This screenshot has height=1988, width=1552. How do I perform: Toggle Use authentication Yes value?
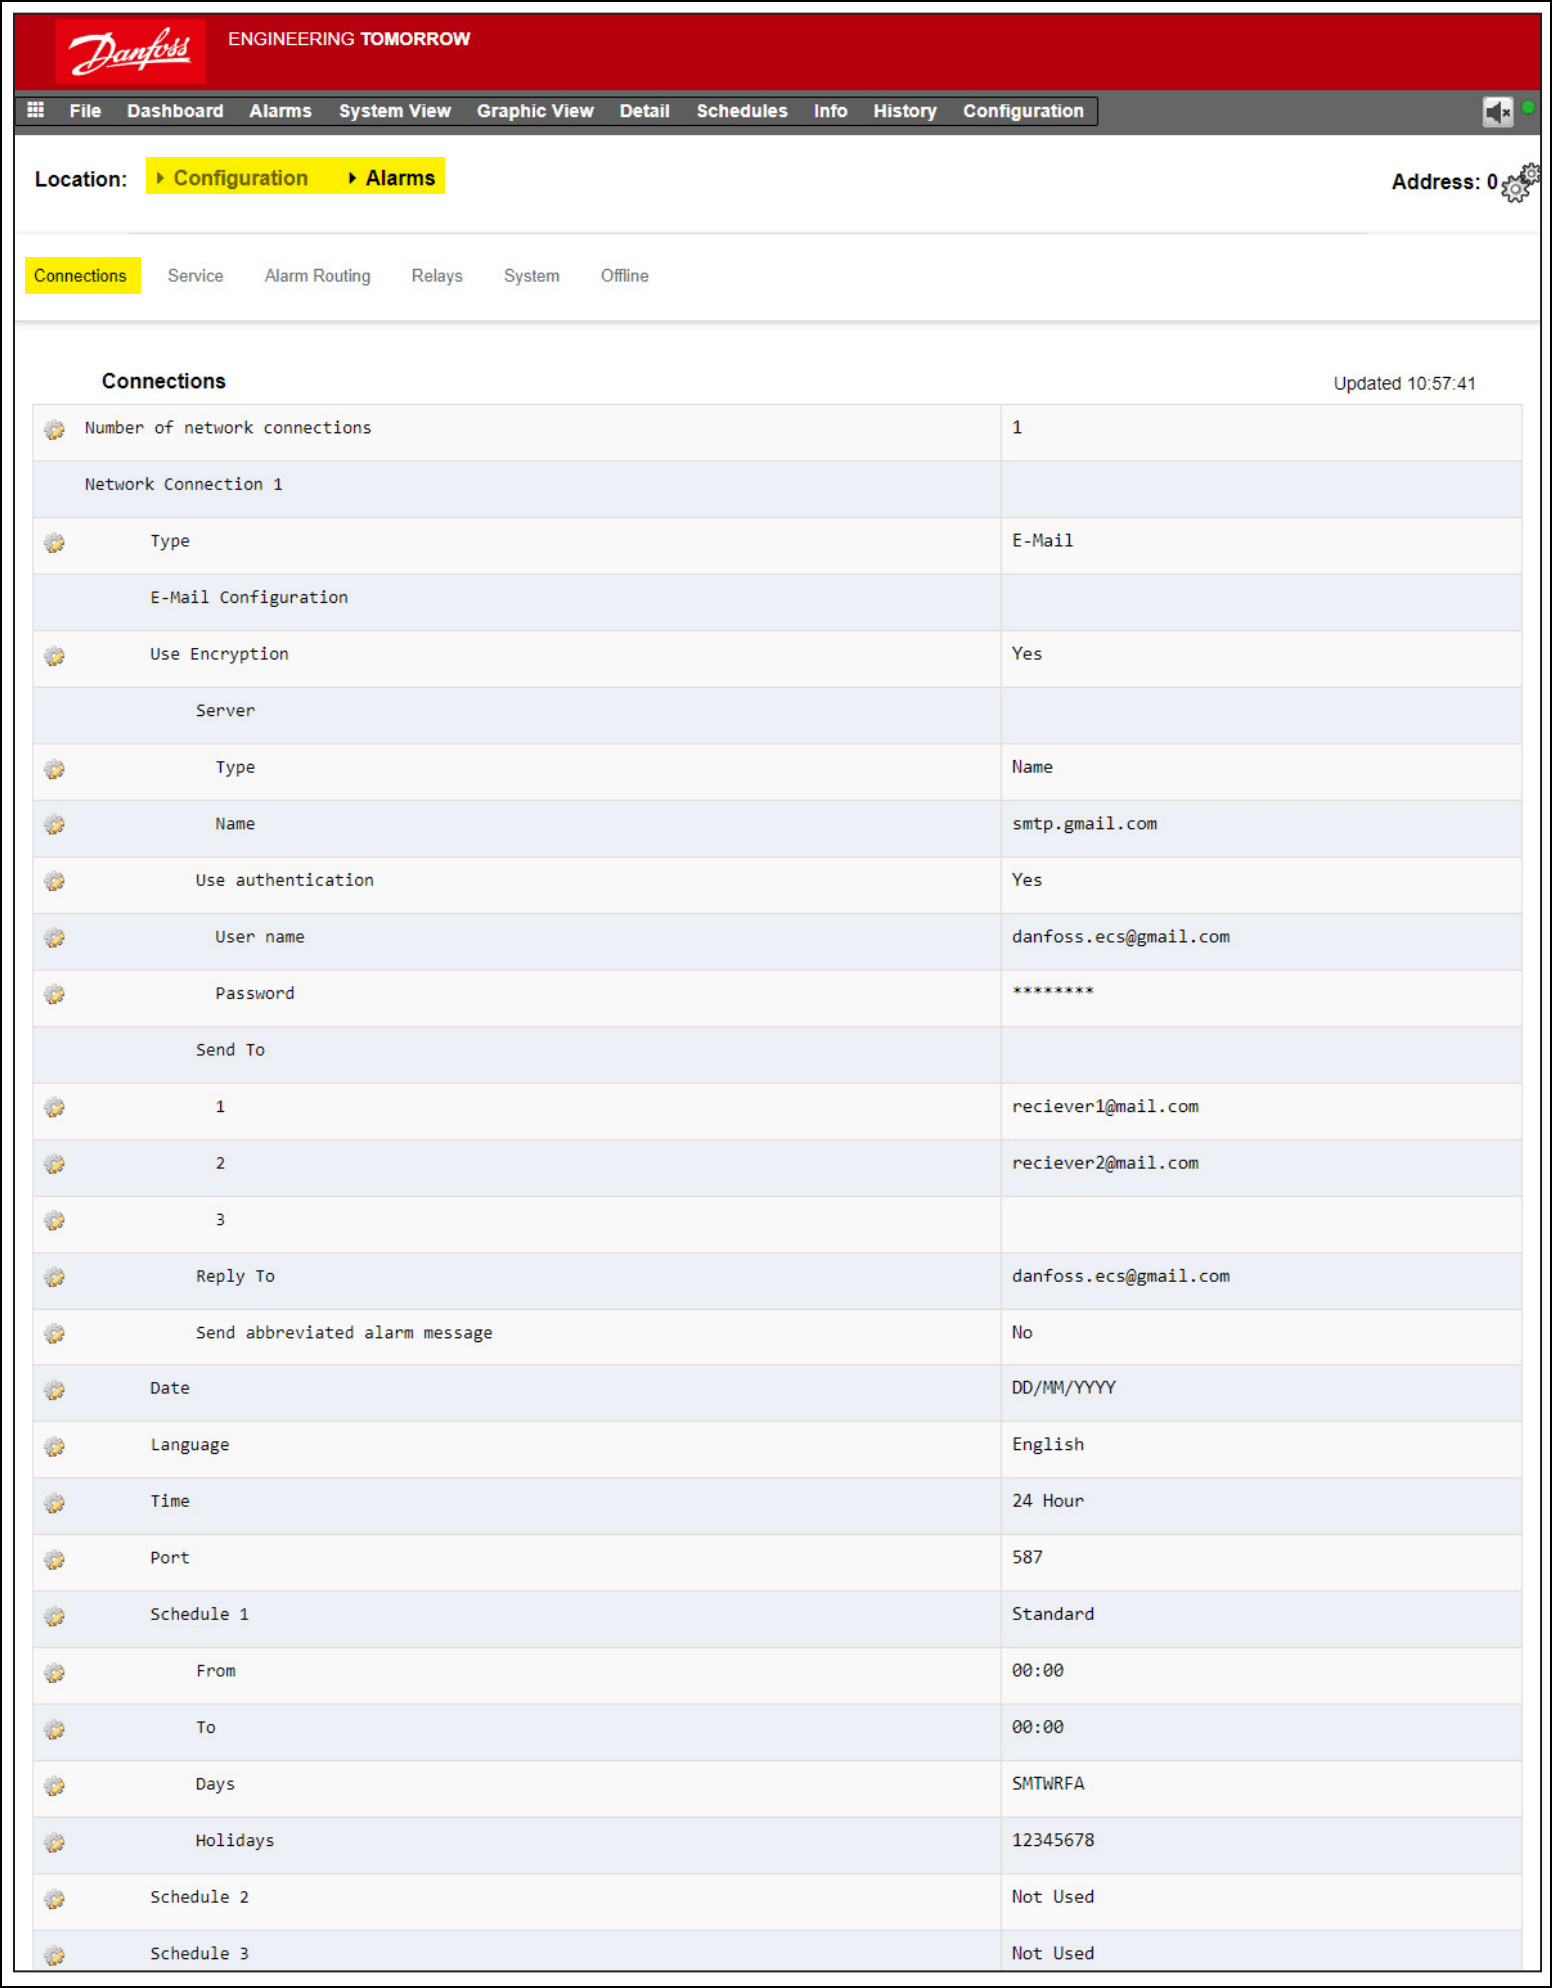click(x=1027, y=880)
